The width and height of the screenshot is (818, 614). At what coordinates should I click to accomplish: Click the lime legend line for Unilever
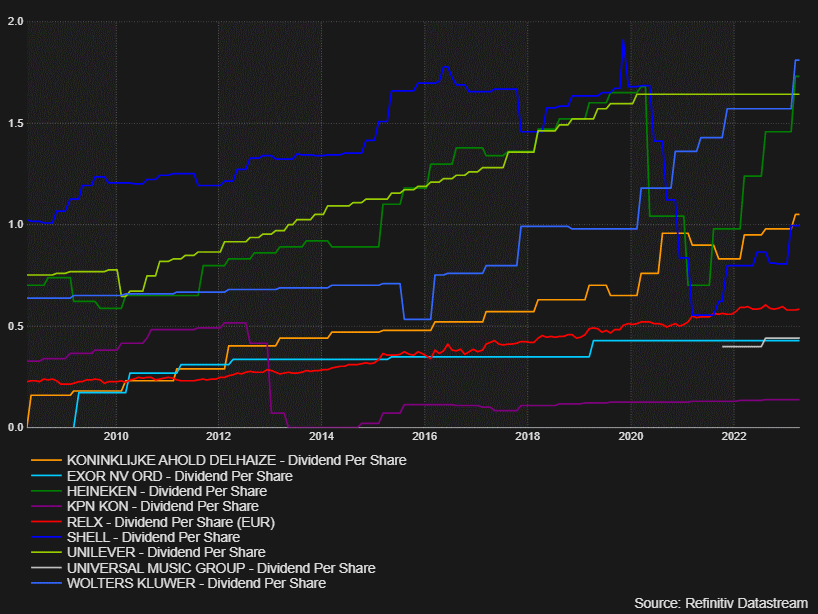46,552
